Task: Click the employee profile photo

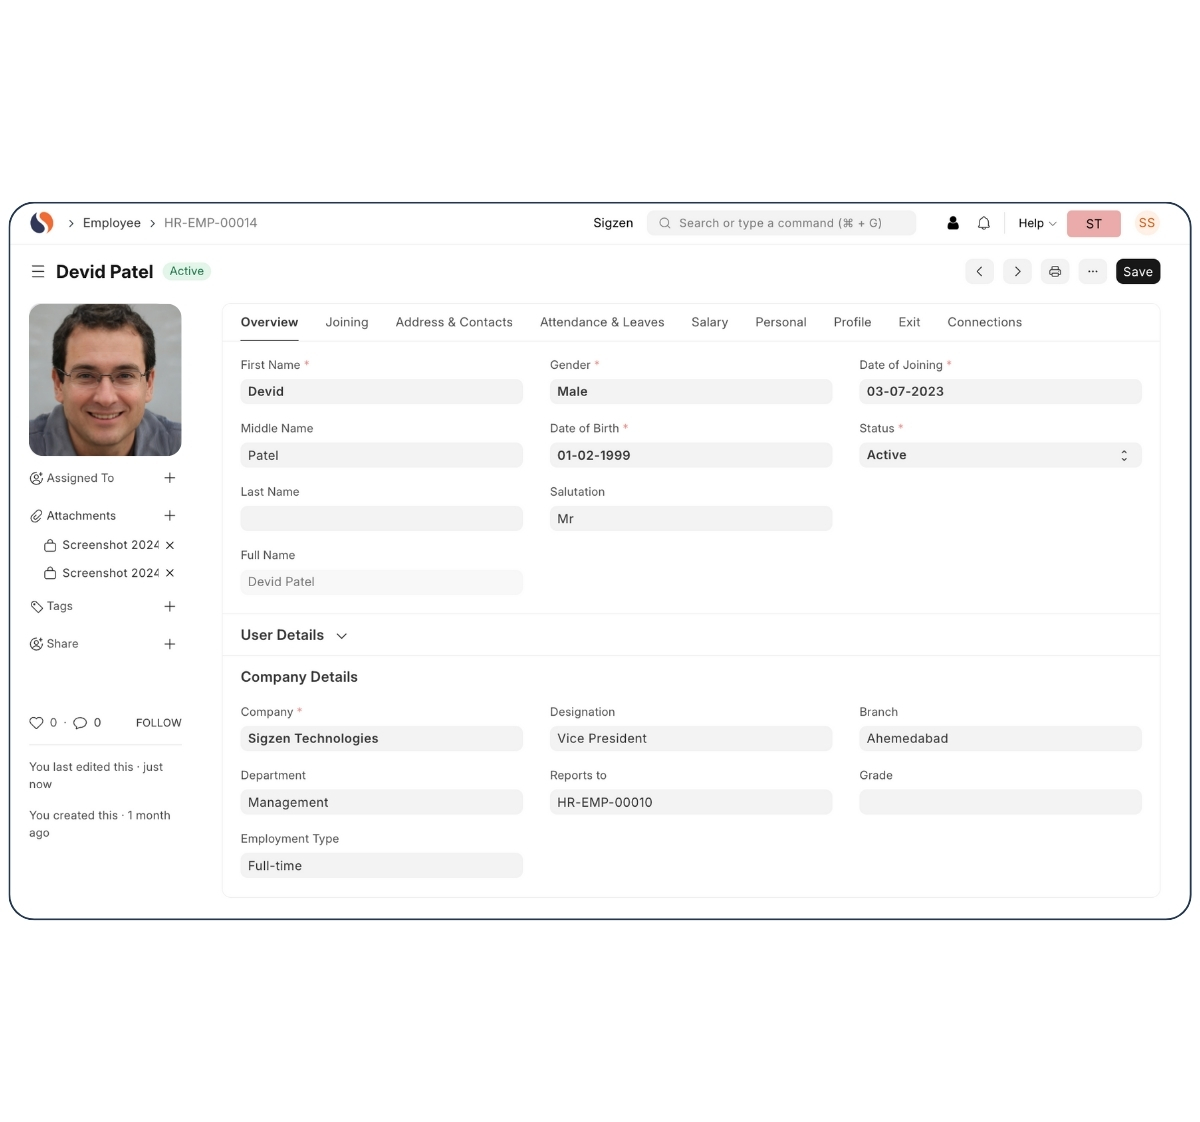Action: pos(105,380)
